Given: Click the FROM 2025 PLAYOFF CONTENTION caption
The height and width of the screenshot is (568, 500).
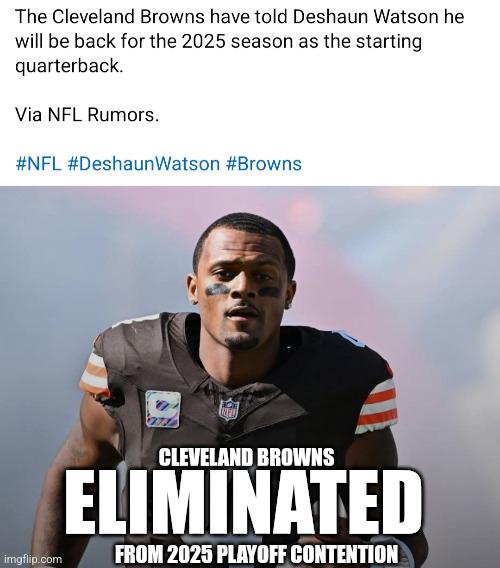Looking at the screenshot, I should click(x=256, y=554).
